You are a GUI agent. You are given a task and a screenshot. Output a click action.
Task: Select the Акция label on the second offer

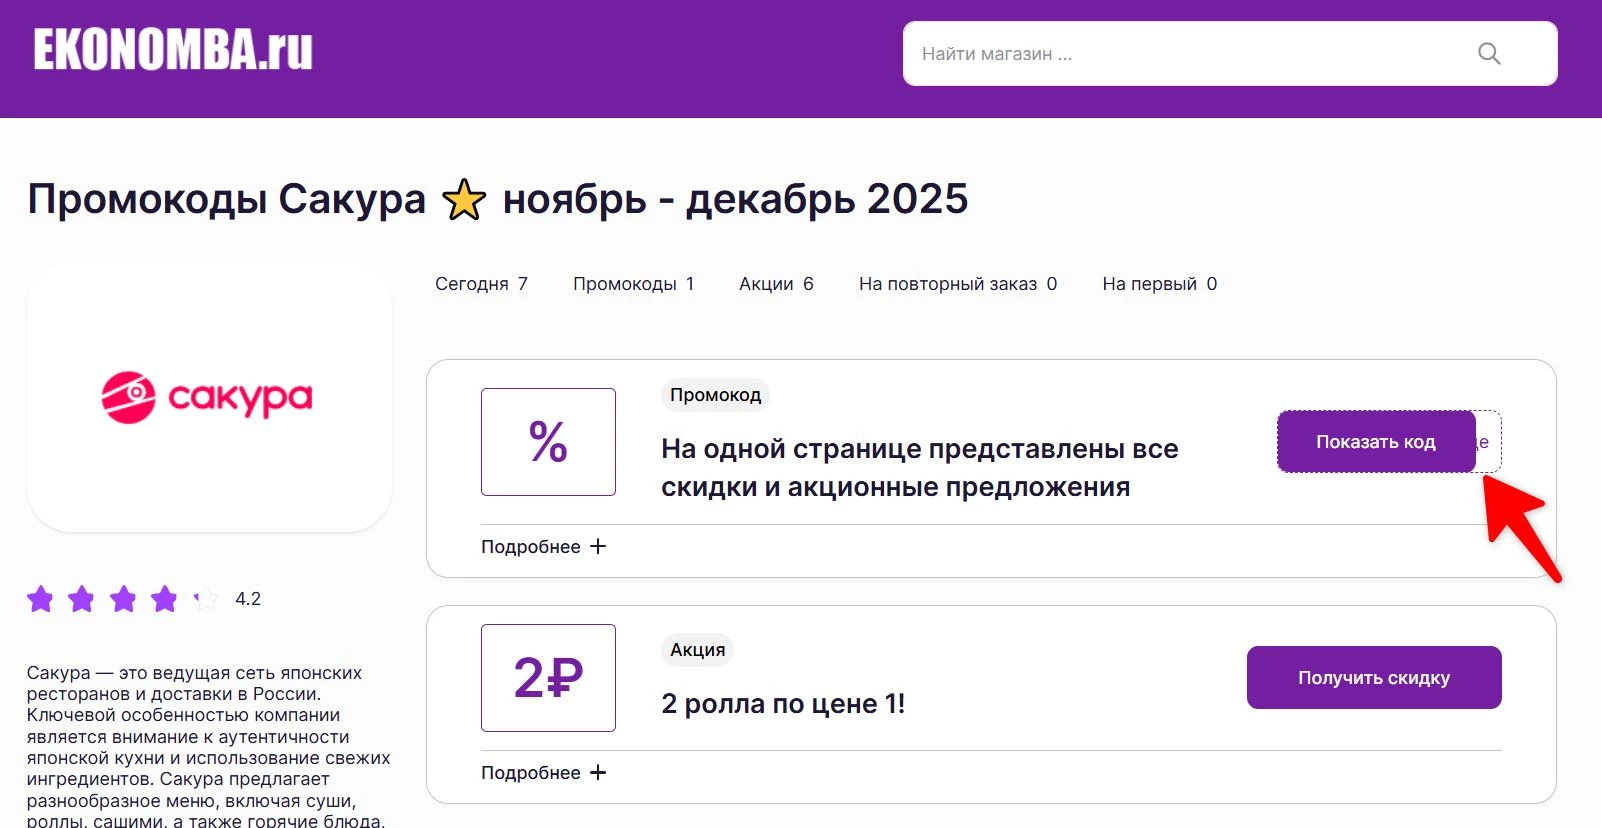click(697, 649)
